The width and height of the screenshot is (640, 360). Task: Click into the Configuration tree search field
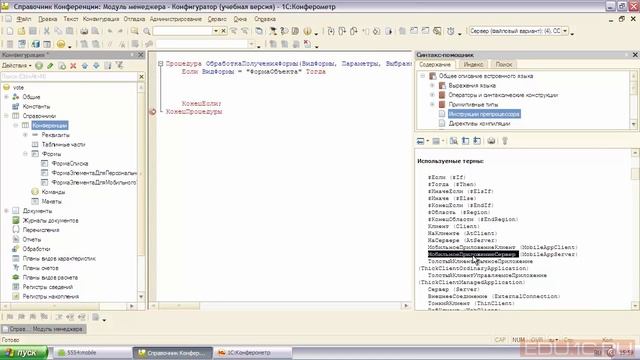coord(69,76)
